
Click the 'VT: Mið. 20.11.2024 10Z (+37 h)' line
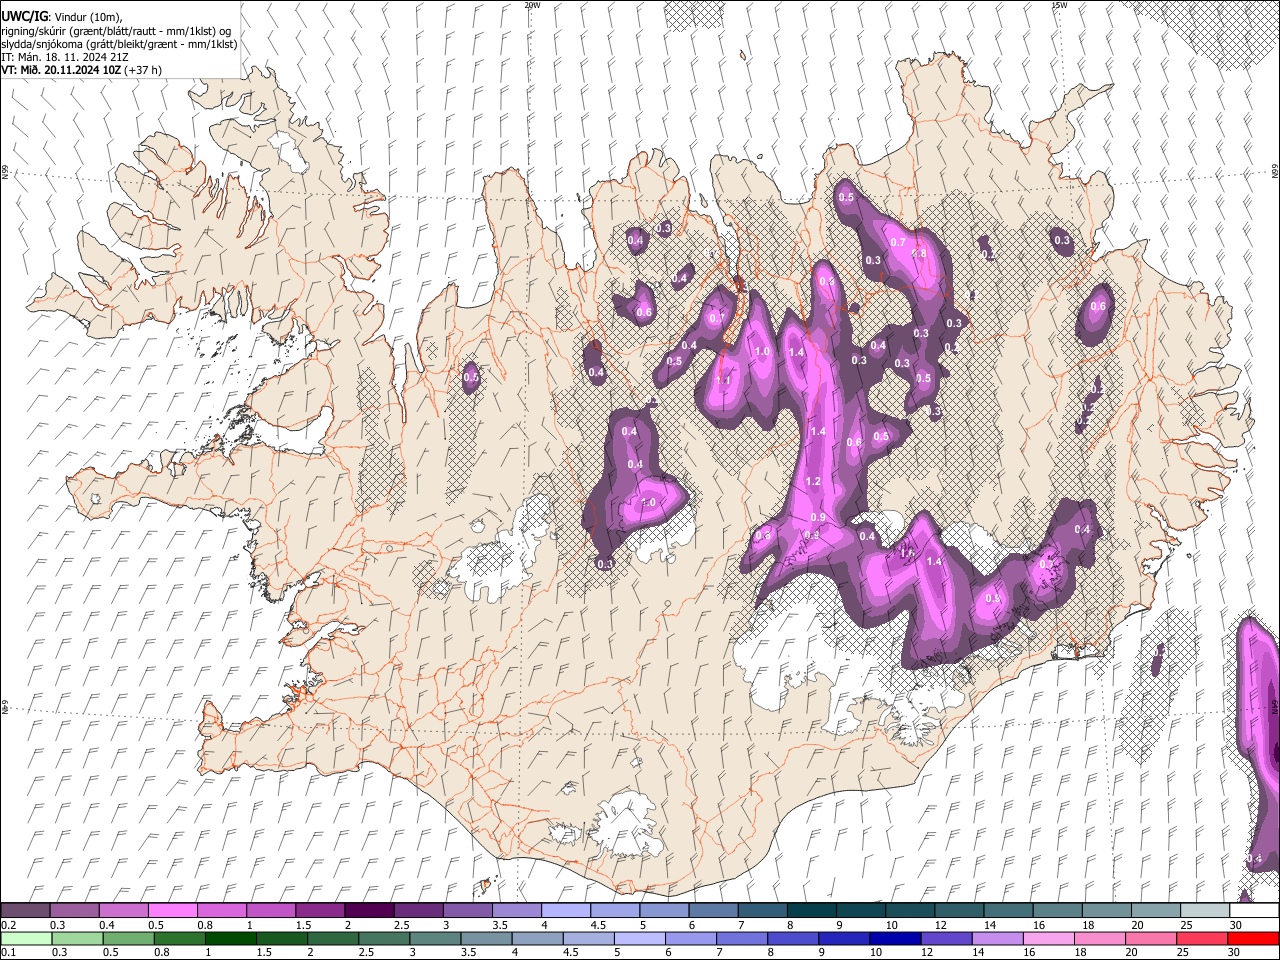82,70
